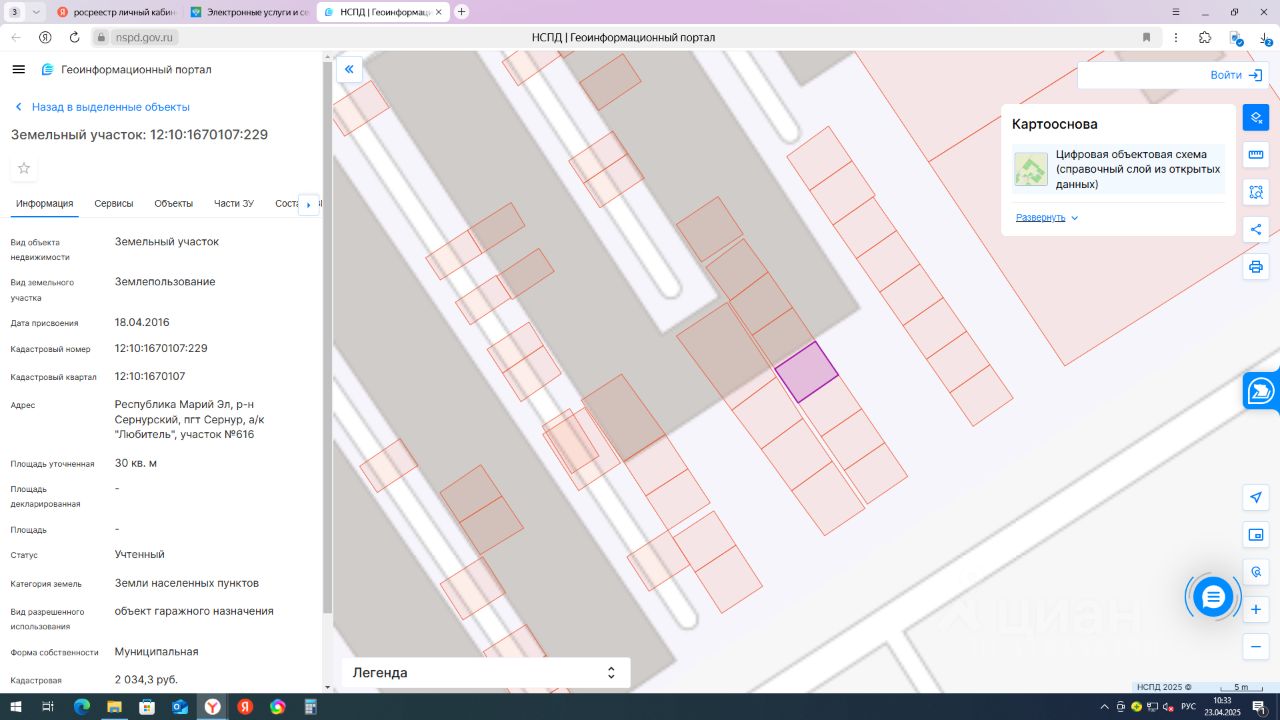Open the browser main settings menu
This screenshot has height=720, width=1280.
1175,12
